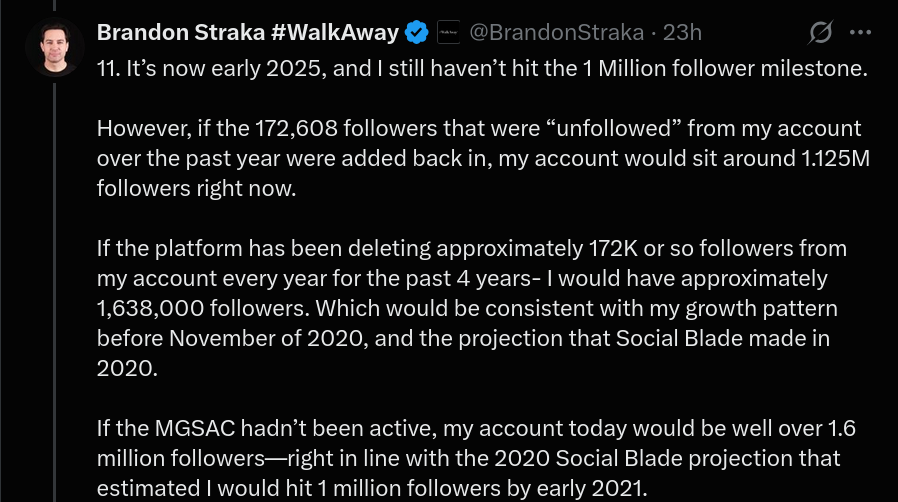
Task: Click the Grok explain-post icon
Action: [820, 32]
